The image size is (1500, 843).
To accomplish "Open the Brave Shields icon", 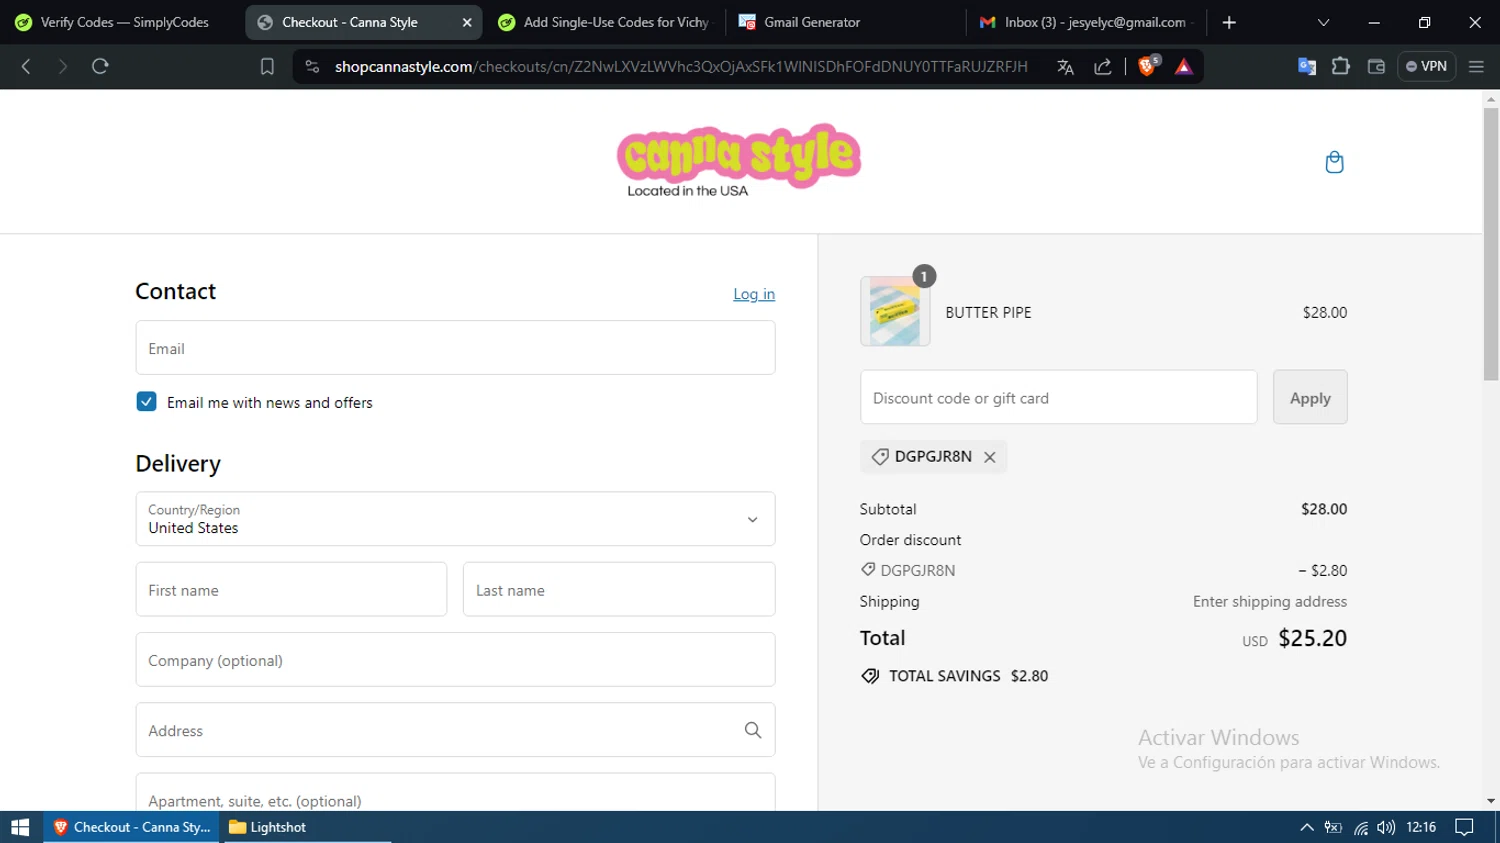I will (x=1148, y=66).
